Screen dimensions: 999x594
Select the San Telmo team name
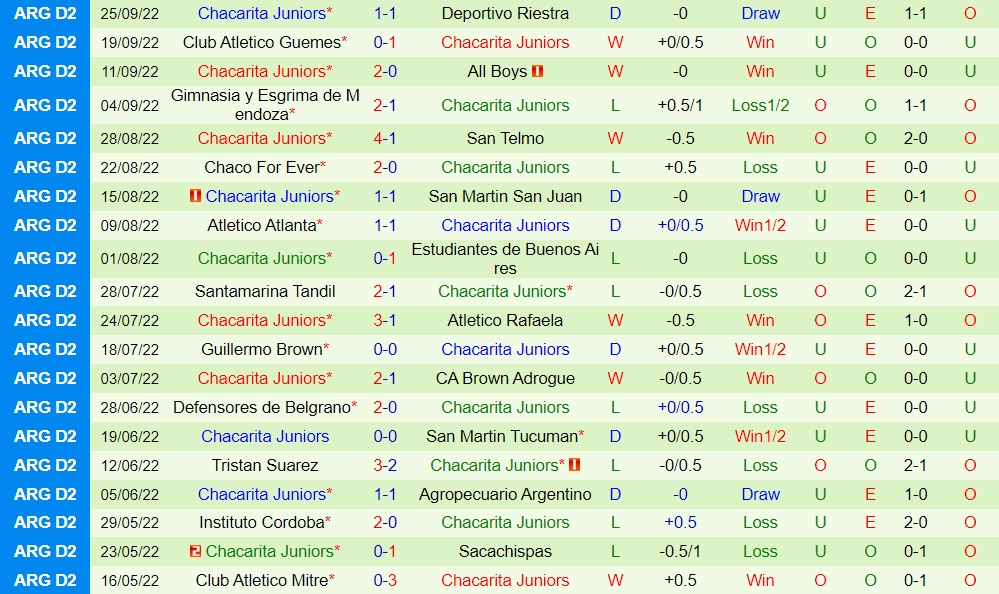pos(505,139)
